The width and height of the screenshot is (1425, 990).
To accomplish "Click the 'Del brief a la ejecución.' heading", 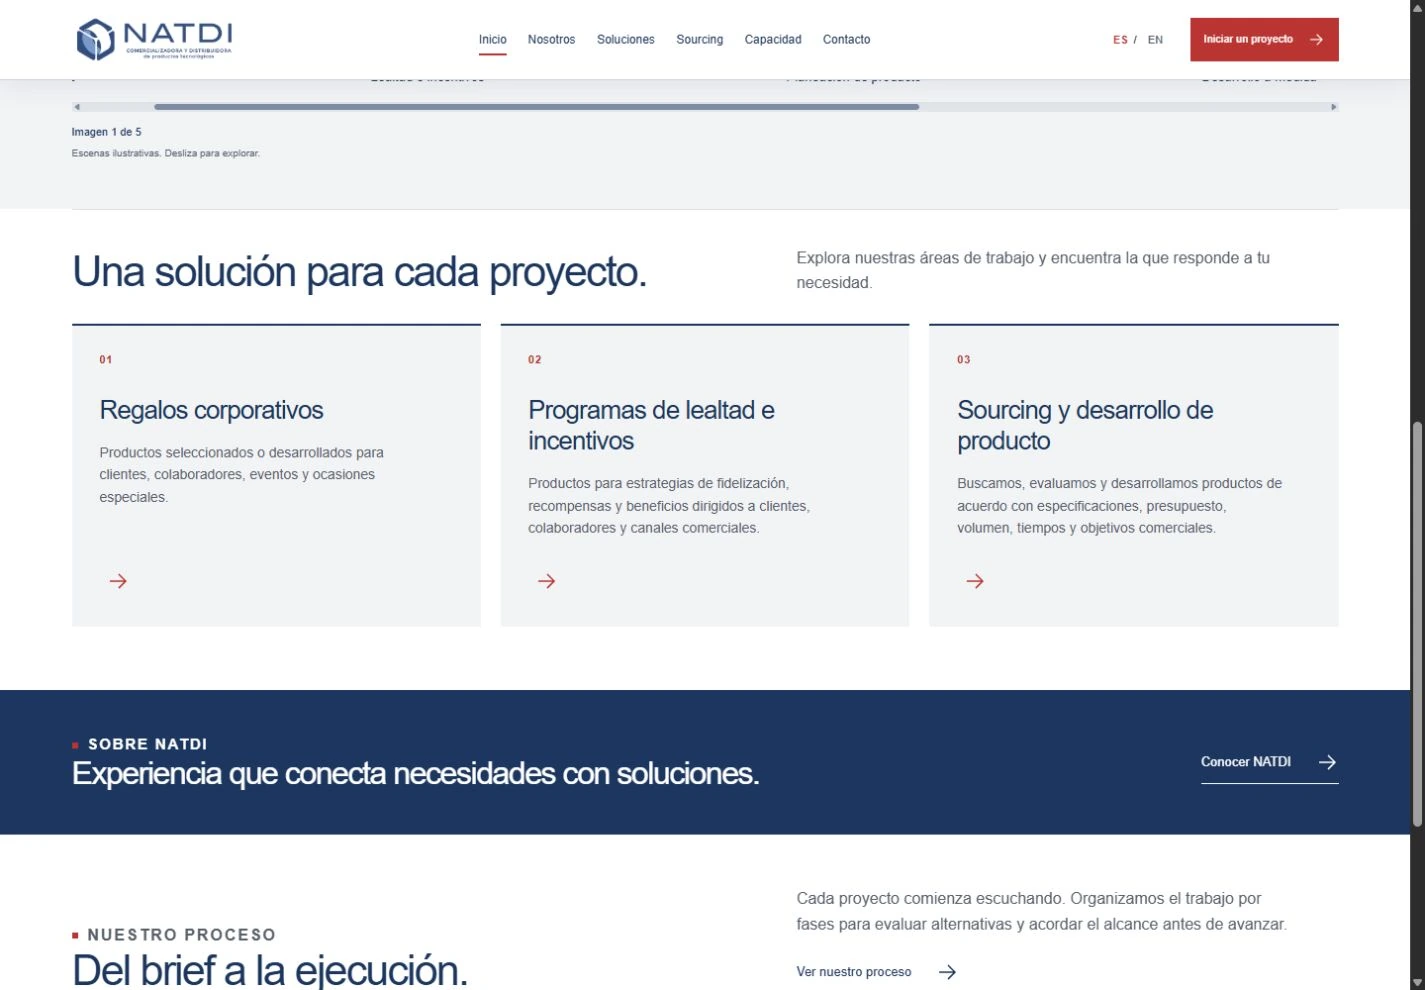I will pos(270,969).
